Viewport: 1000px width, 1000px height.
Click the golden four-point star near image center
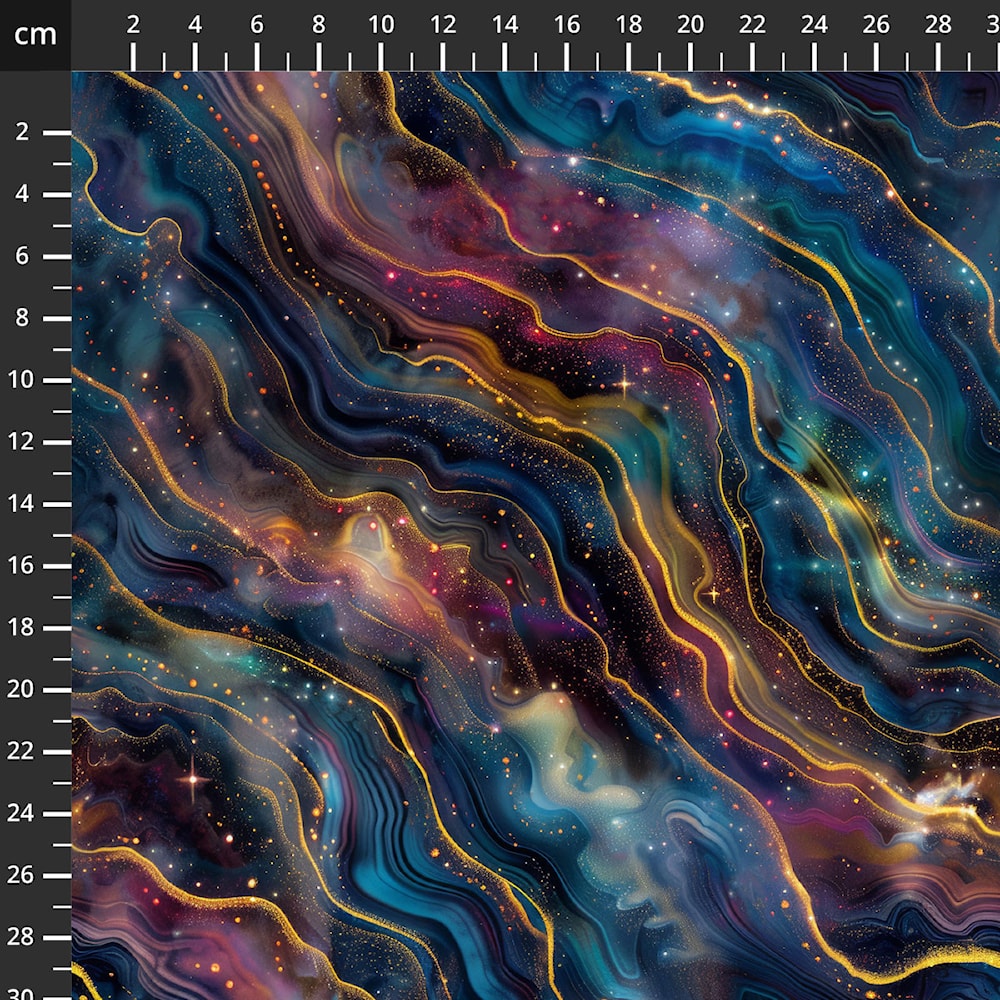[624, 383]
